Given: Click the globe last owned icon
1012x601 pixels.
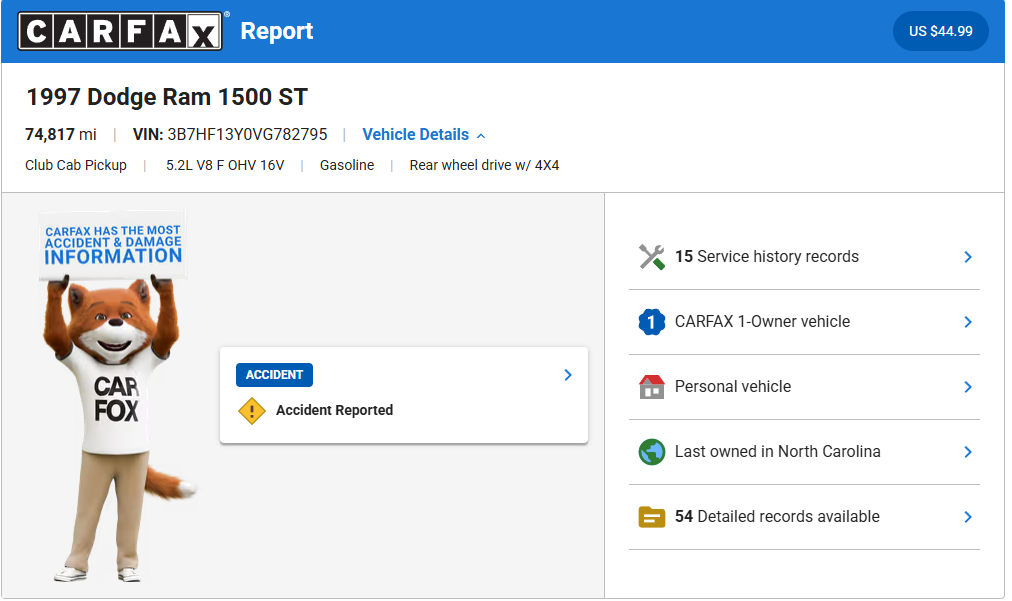Looking at the screenshot, I should pyautogui.click(x=652, y=452).
